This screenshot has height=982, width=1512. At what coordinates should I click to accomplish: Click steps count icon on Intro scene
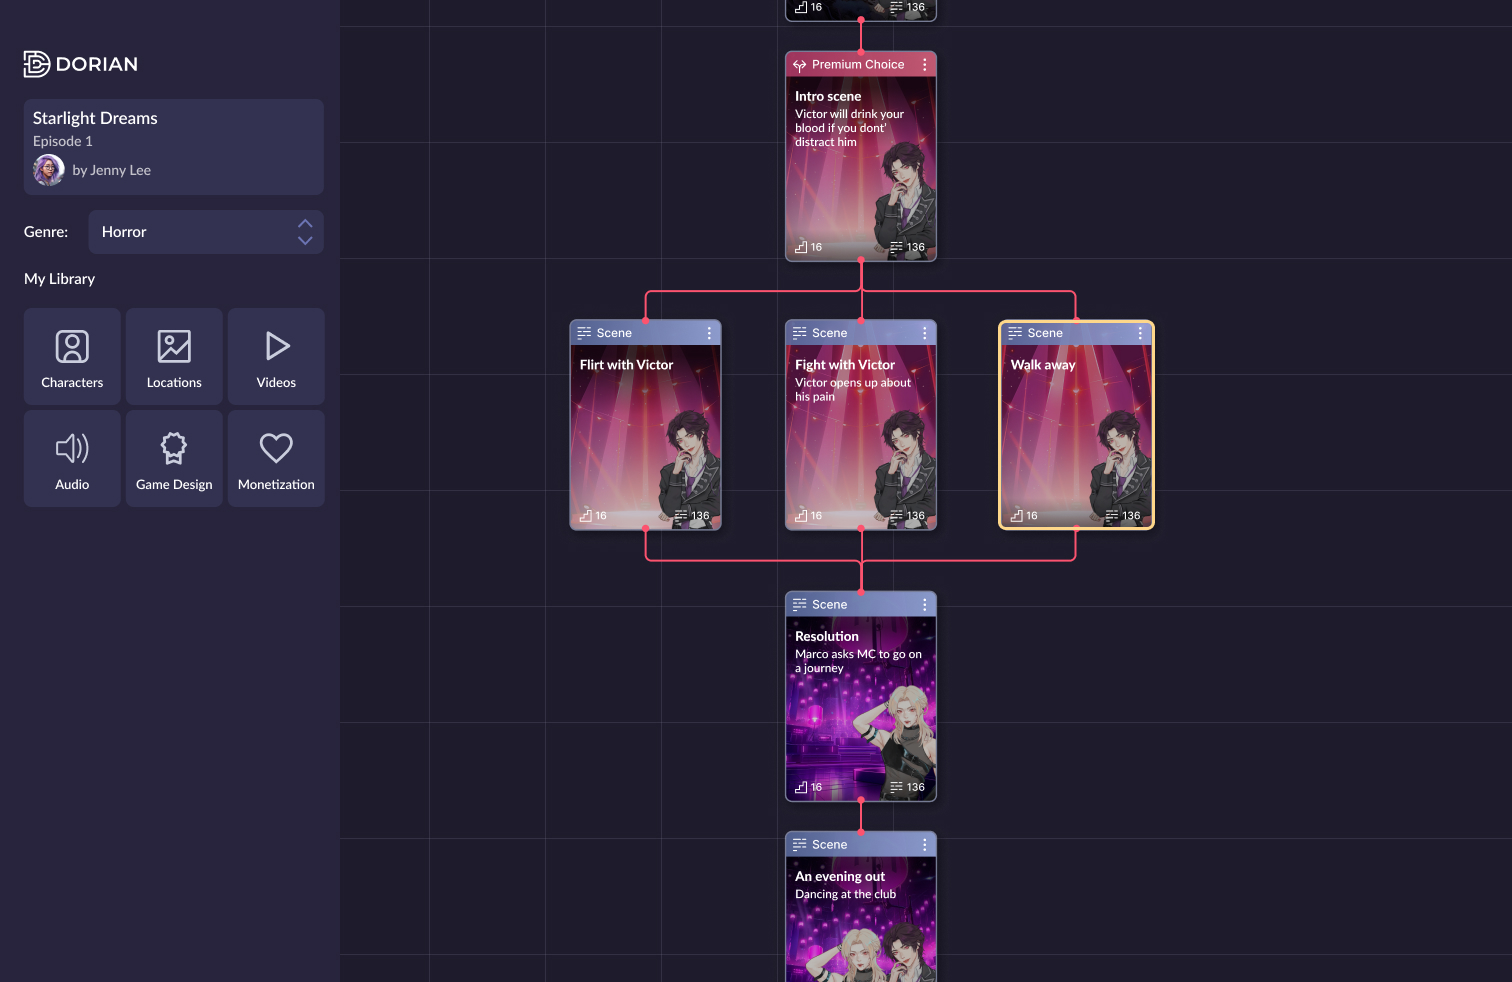pyautogui.click(x=801, y=247)
